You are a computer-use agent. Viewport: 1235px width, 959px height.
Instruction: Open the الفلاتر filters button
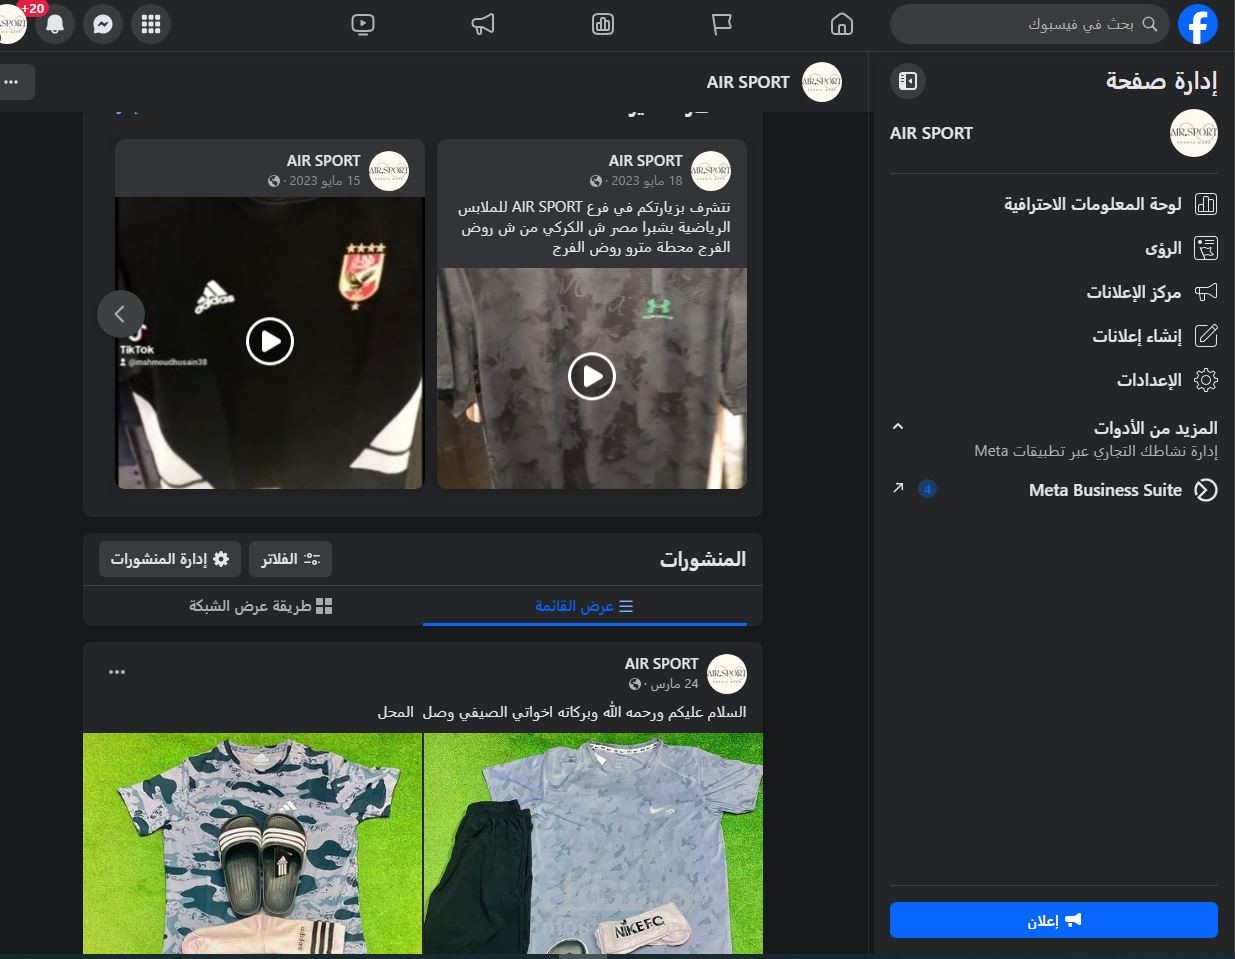[x=290, y=559]
